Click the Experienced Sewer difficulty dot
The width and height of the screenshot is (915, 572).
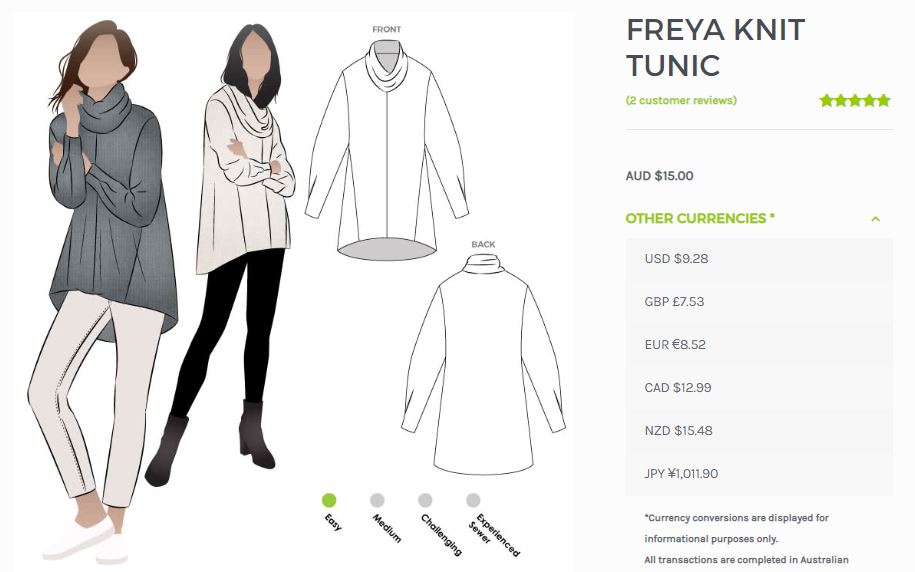pos(473,500)
